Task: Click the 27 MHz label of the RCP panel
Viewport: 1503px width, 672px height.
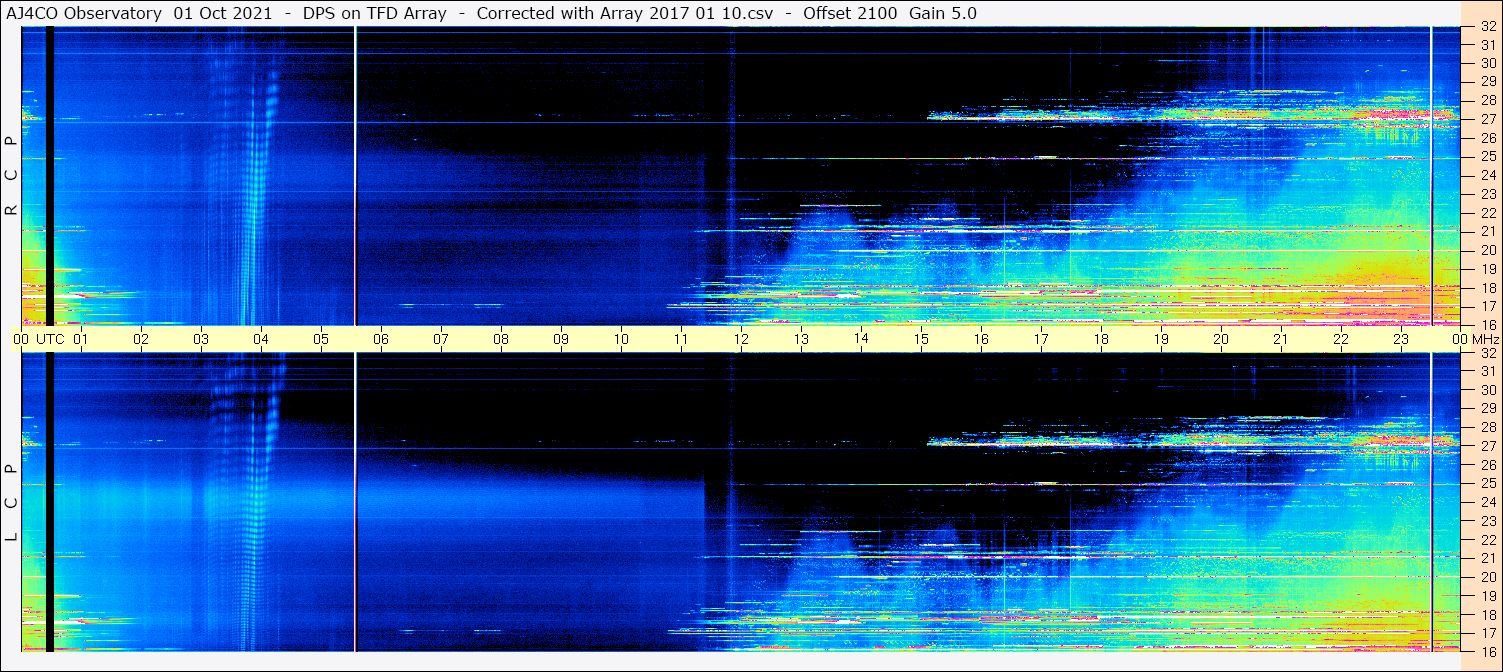Action: pos(1487,119)
